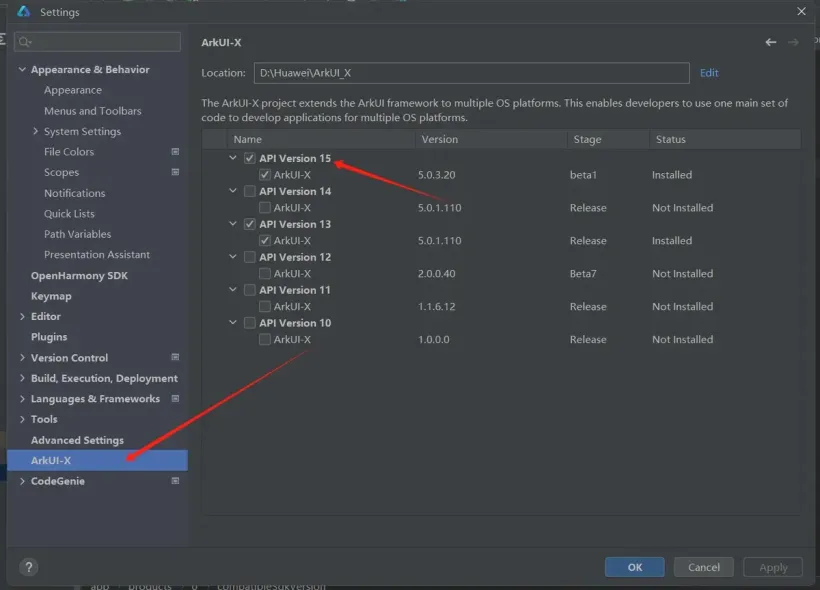Open Path Variables settings
Viewport: 820px width, 590px height.
pos(77,234)
